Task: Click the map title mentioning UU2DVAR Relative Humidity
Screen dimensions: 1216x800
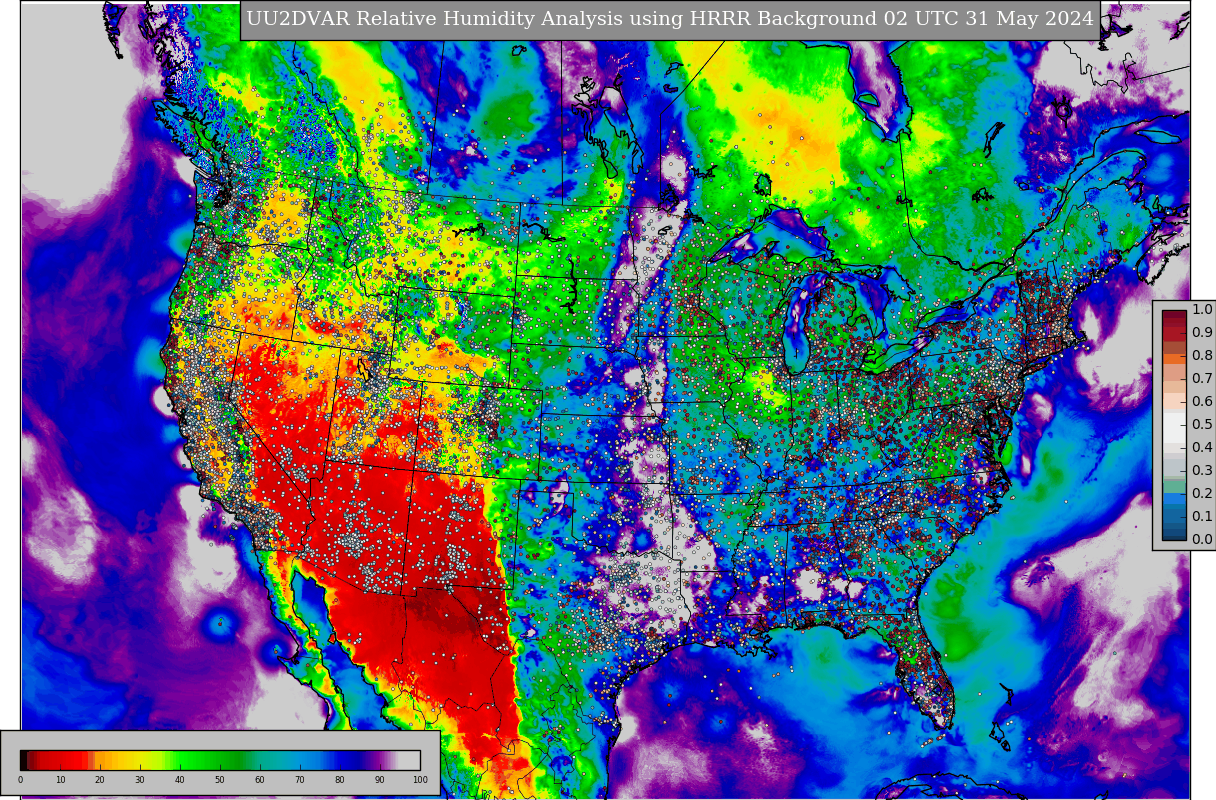Action: pyautogui.click(x=670, y=20)
